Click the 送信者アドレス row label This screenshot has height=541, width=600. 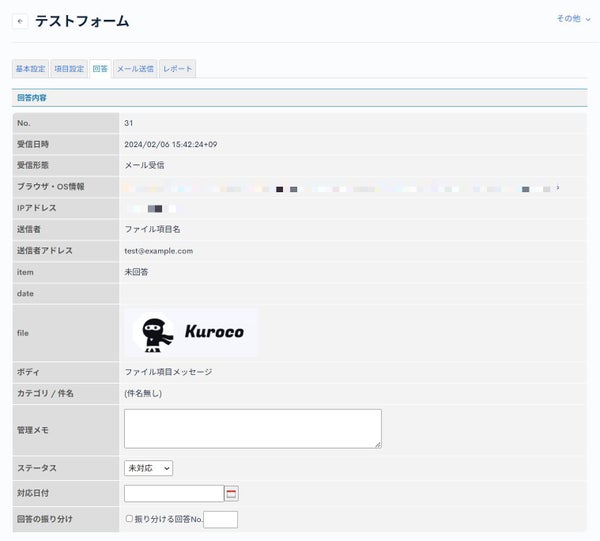44,251
